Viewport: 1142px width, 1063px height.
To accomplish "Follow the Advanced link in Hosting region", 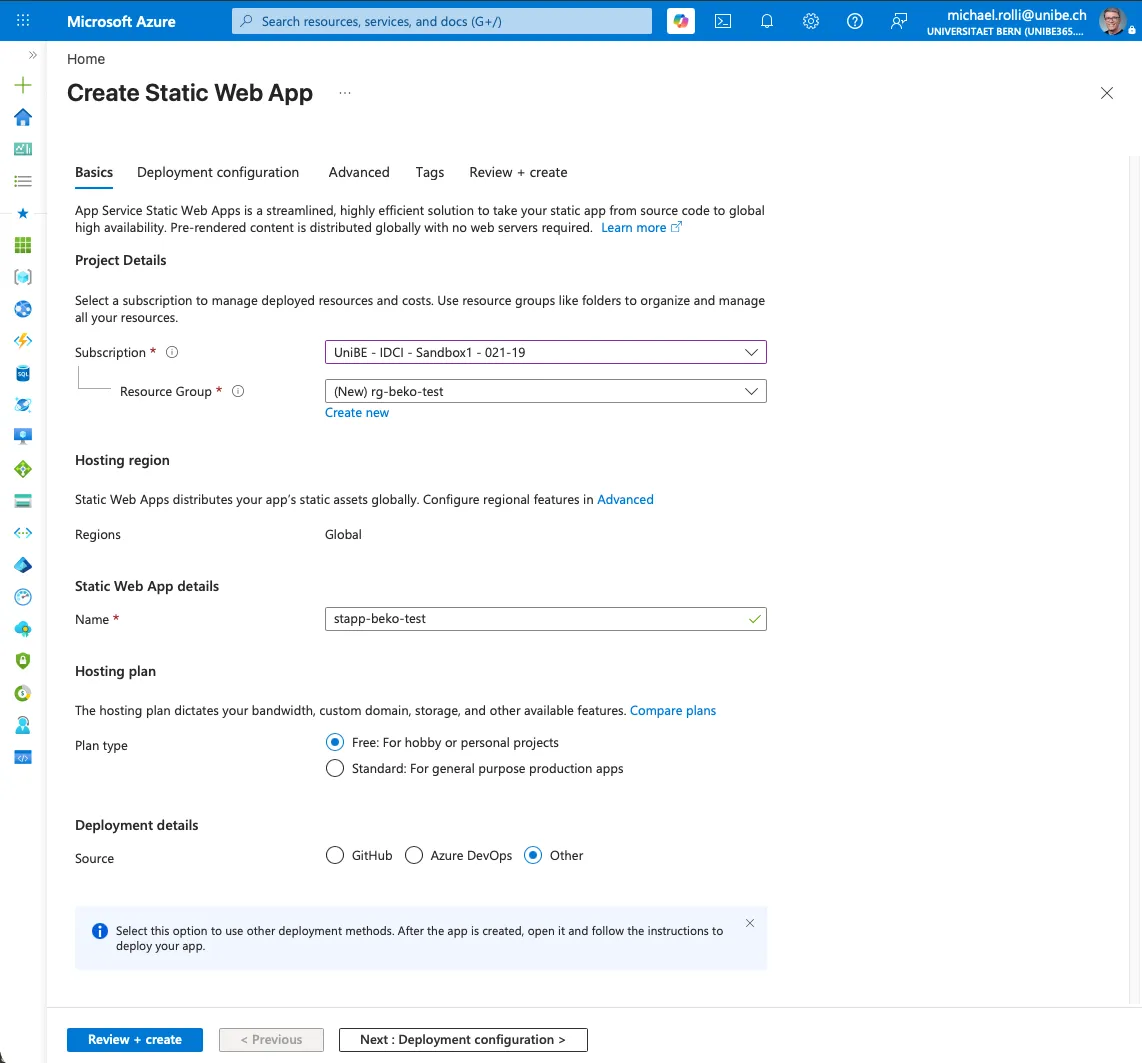I will pos(625,499).
